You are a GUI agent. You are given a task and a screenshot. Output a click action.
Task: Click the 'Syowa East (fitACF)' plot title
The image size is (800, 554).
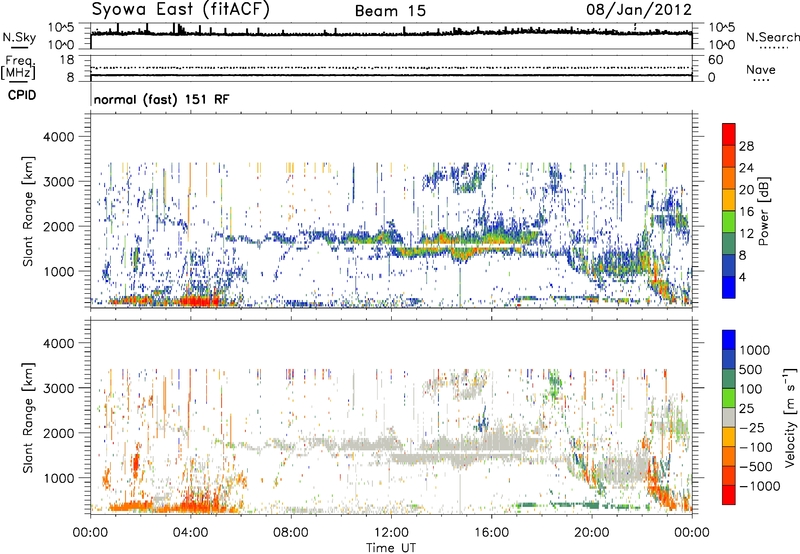(181, 10)
